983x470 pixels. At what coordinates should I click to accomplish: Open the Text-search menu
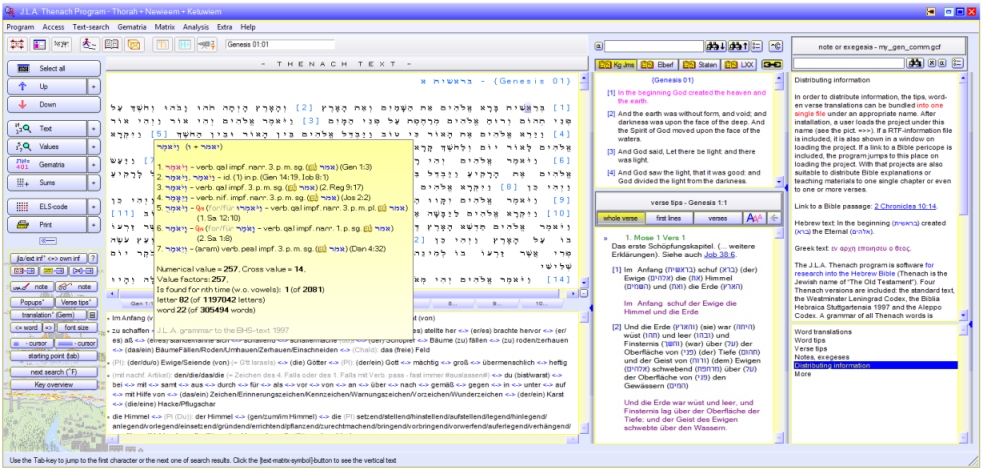coord(91,28)
